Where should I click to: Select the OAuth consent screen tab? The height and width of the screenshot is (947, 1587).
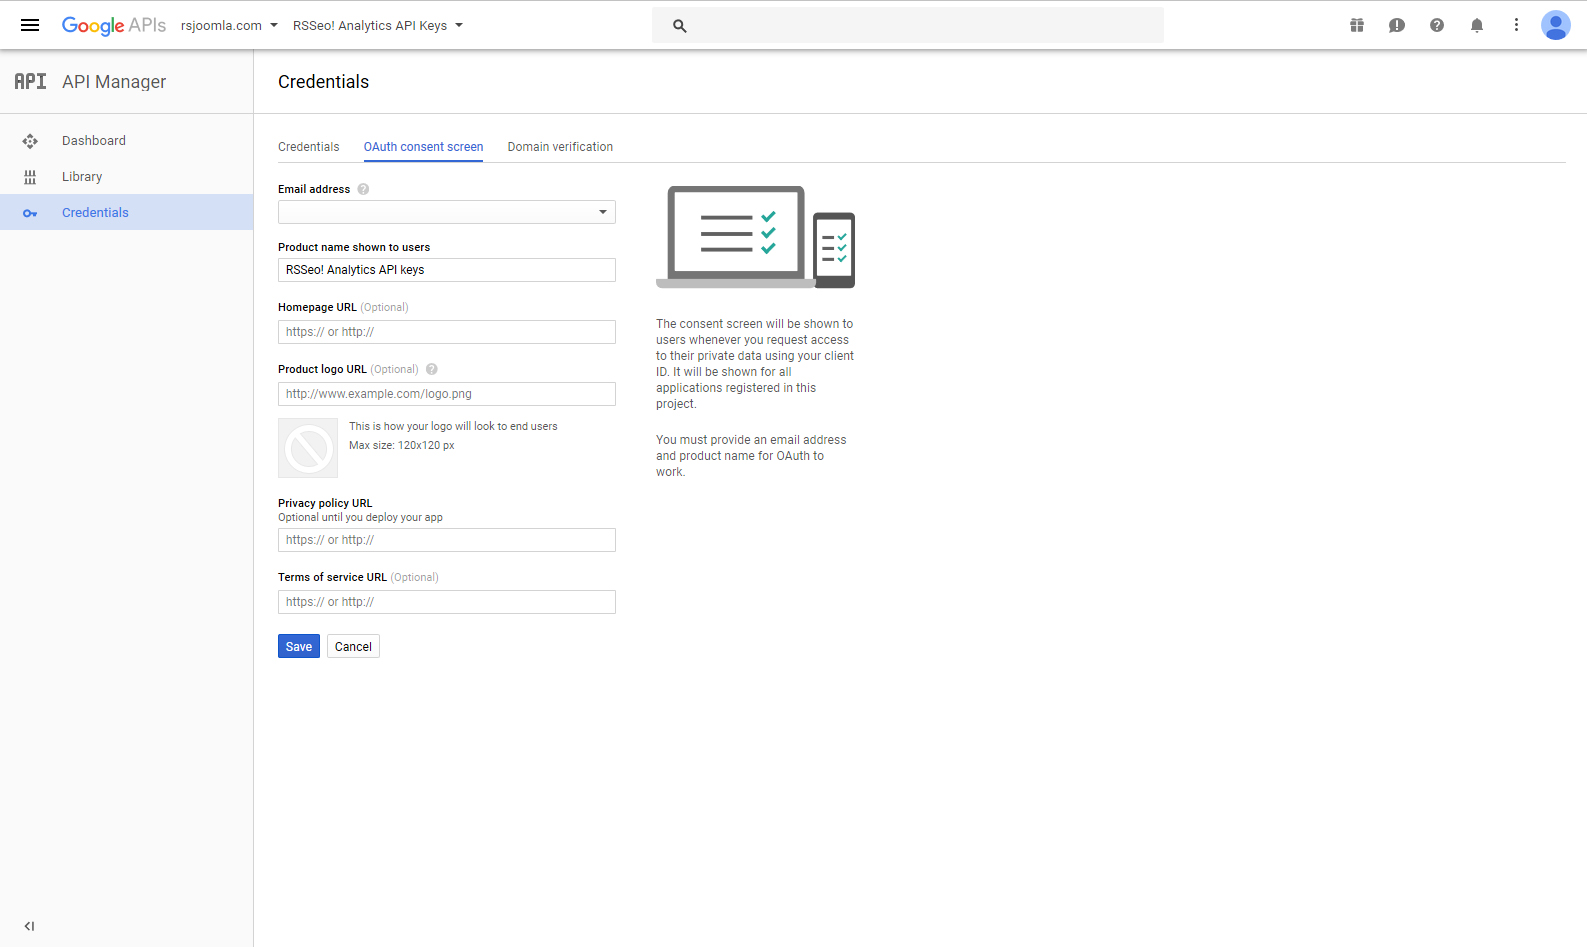click(x=423, y=147)
